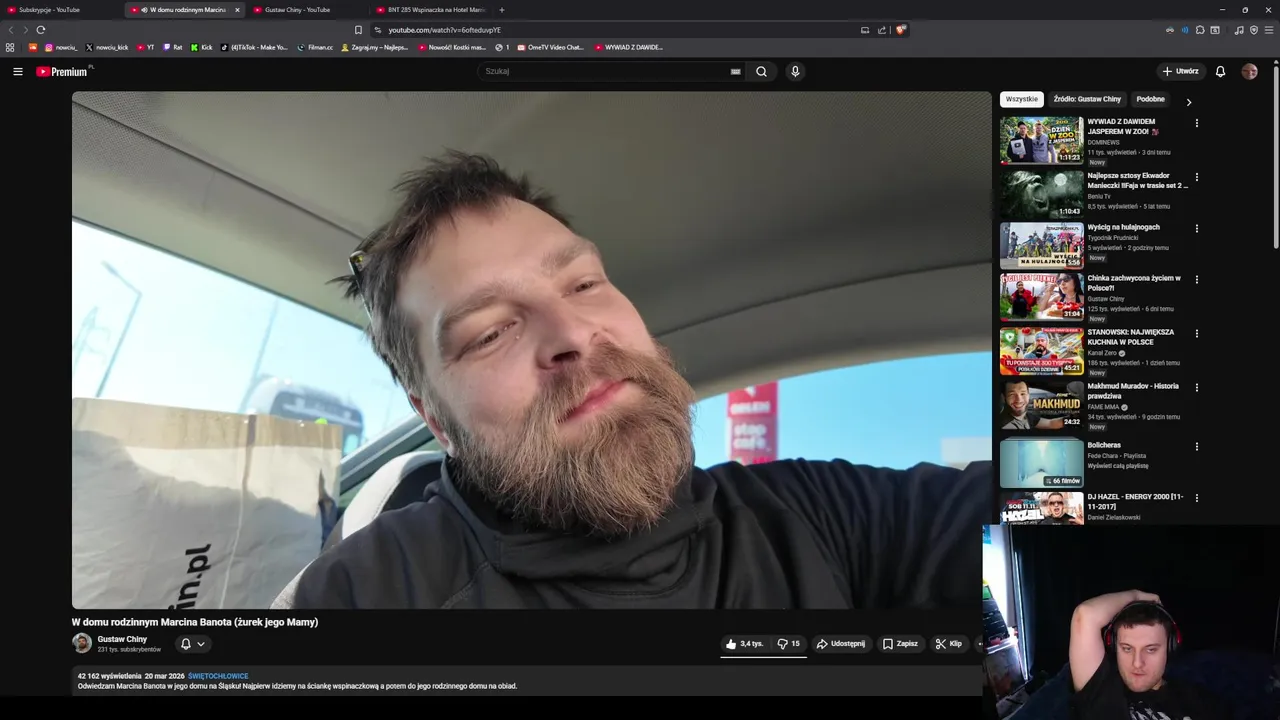Switch to 'BNT 285 Wspinaczka' browser tab

tap(430, 10)
